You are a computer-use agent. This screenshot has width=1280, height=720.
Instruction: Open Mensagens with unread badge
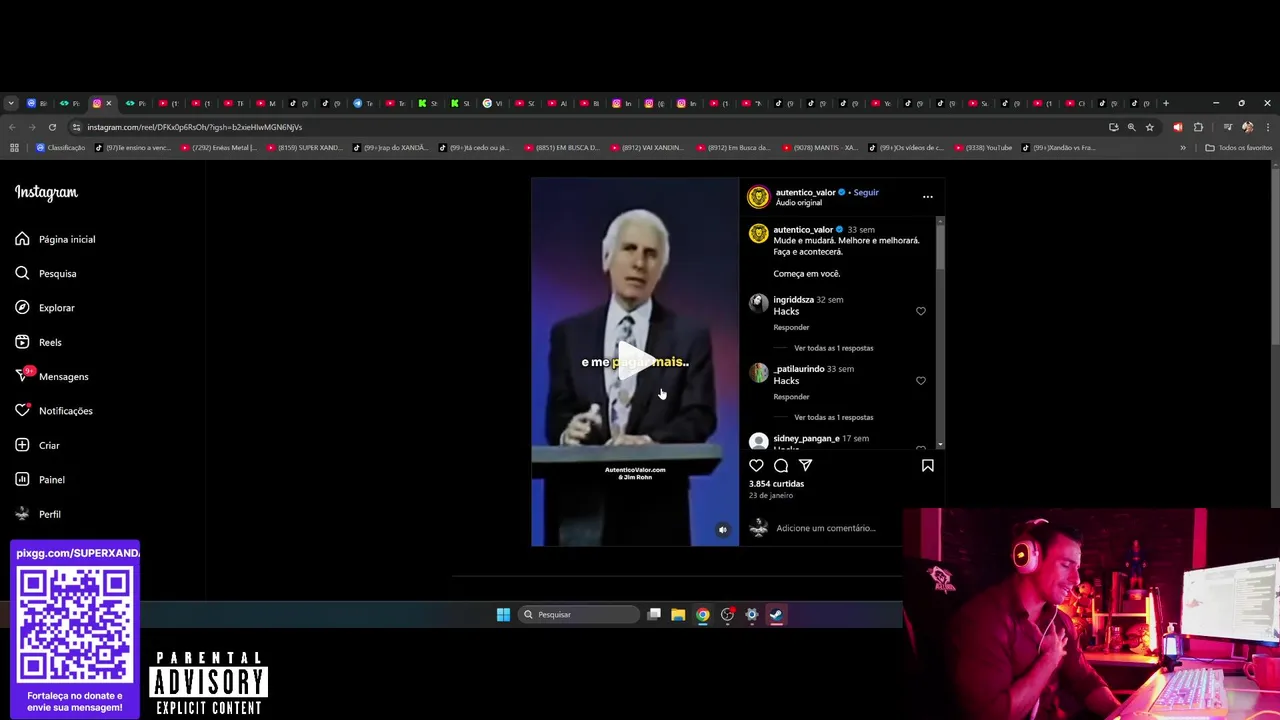tap(52, 376)
